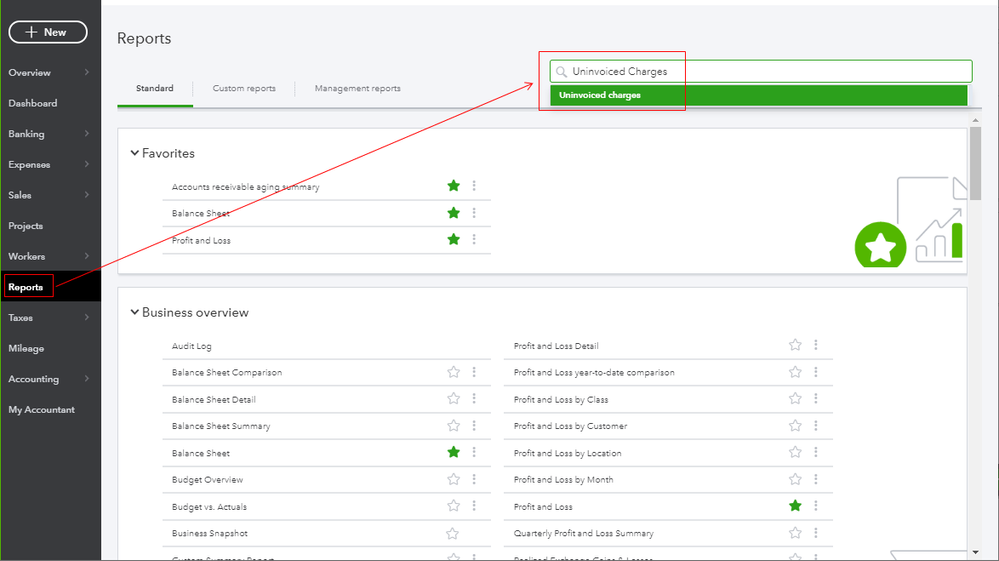Toggle Balance Sheet star in Business overview
The width and height of the screenshot is (999, 561).
(454, 452)
